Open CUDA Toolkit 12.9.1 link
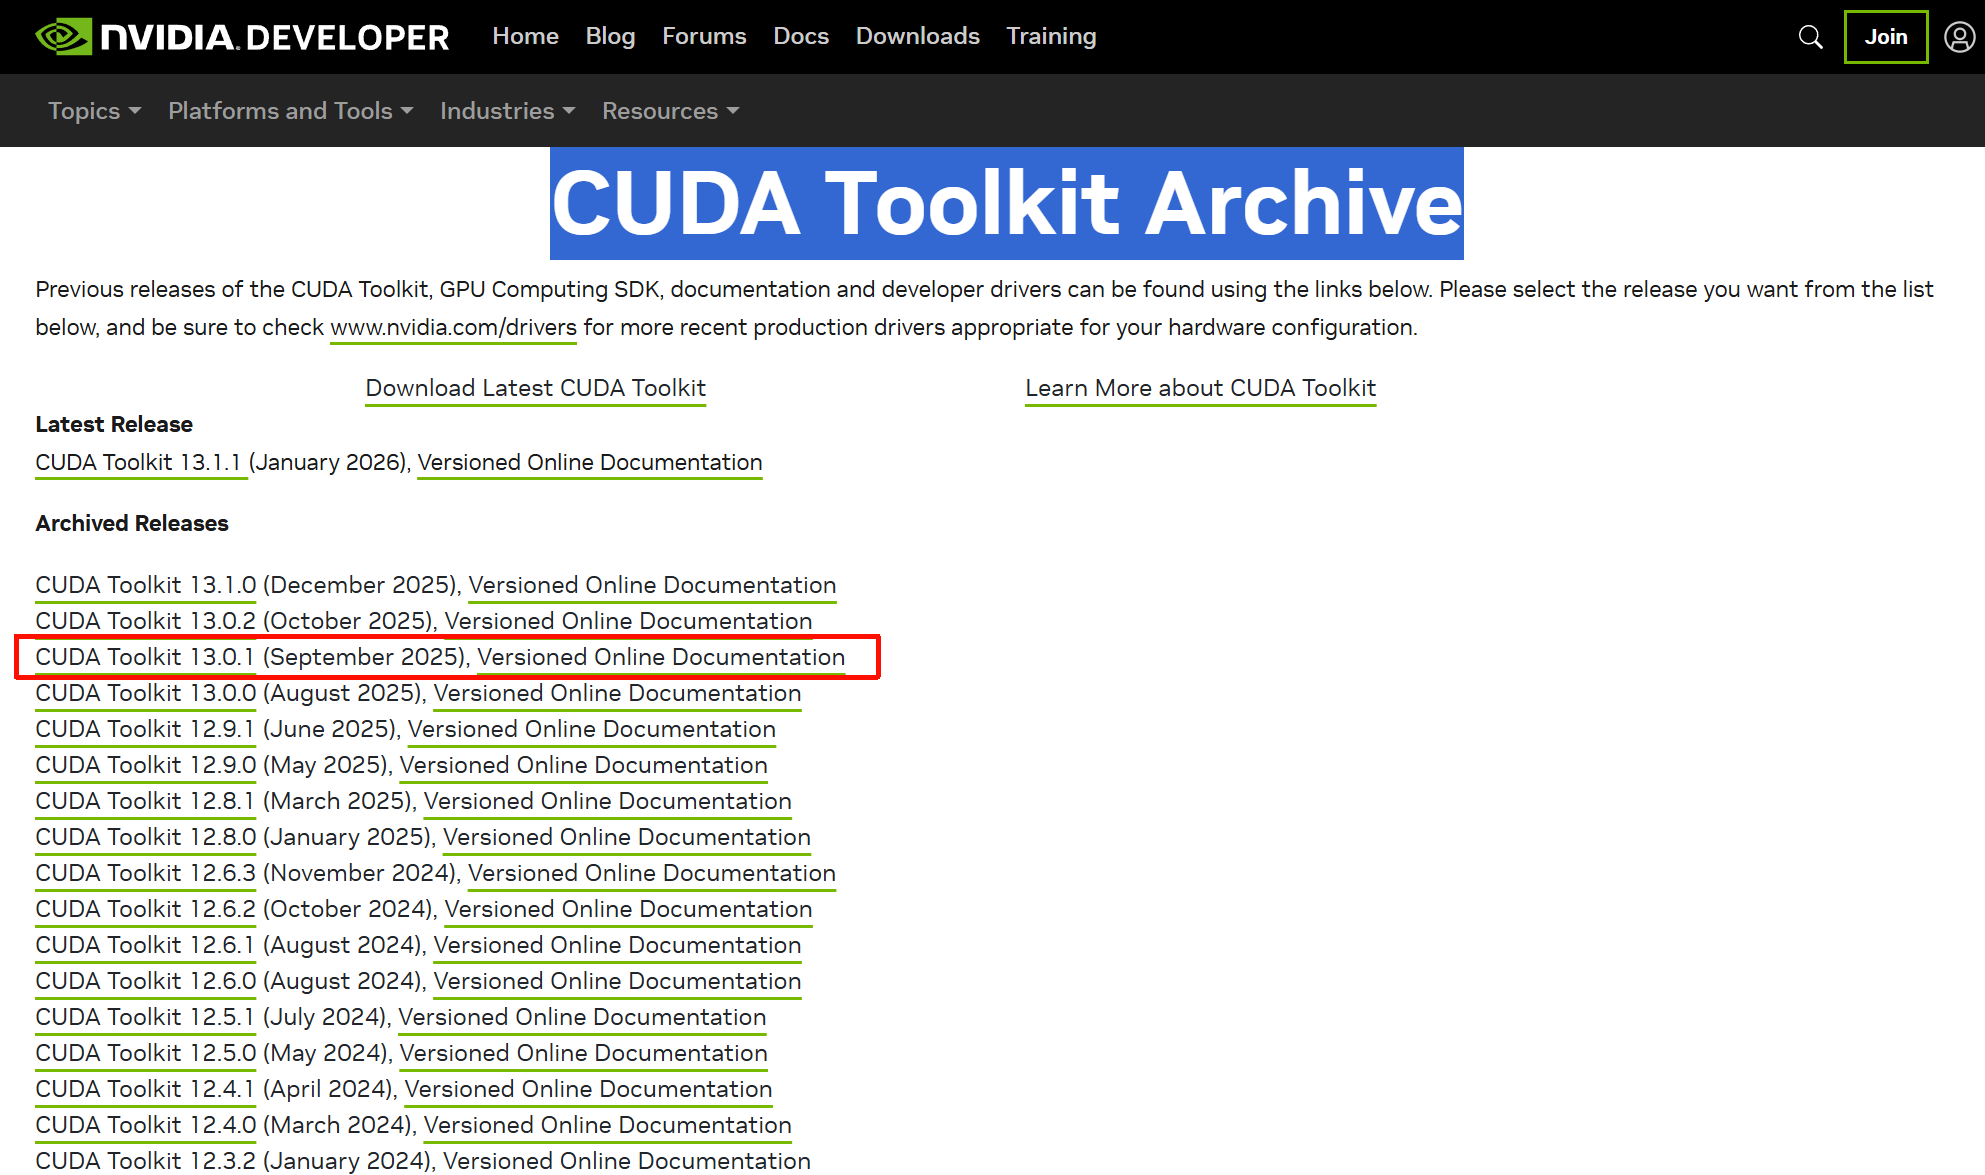The width and height of the screenshot is (1985, 1175). [146, 730]
